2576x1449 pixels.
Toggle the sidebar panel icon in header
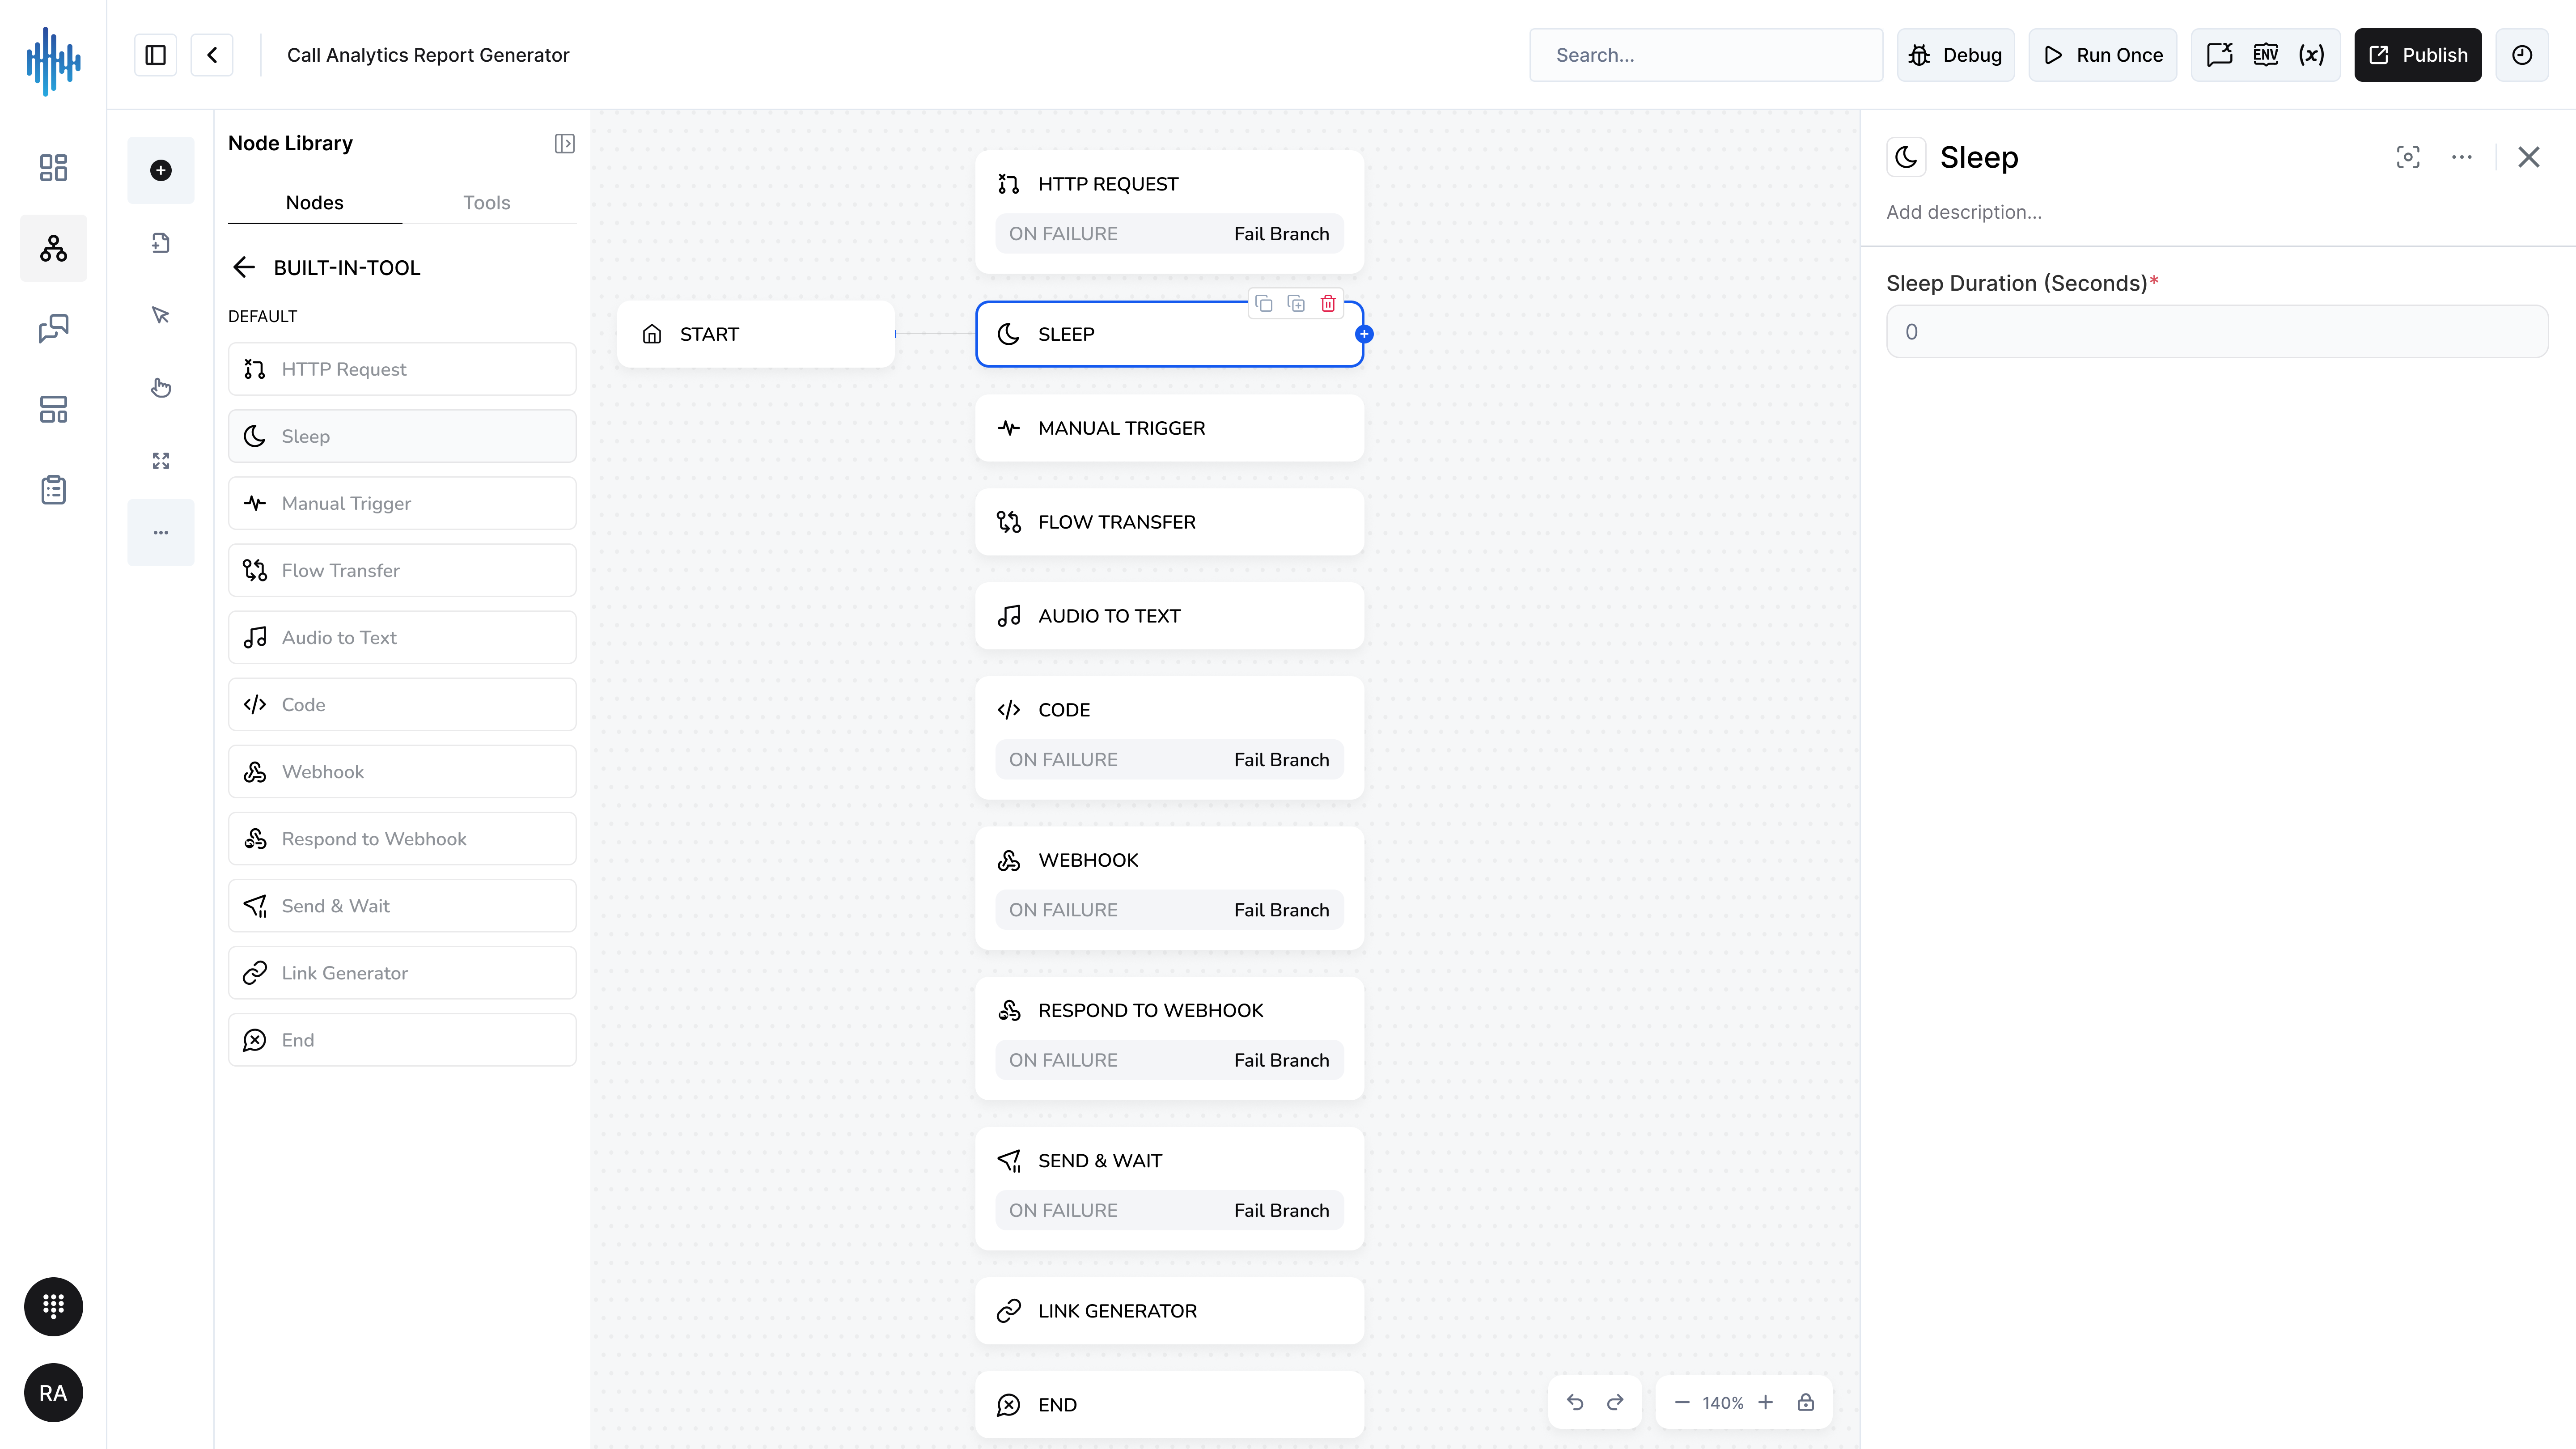pyautogui.click(x=156, y=55)
